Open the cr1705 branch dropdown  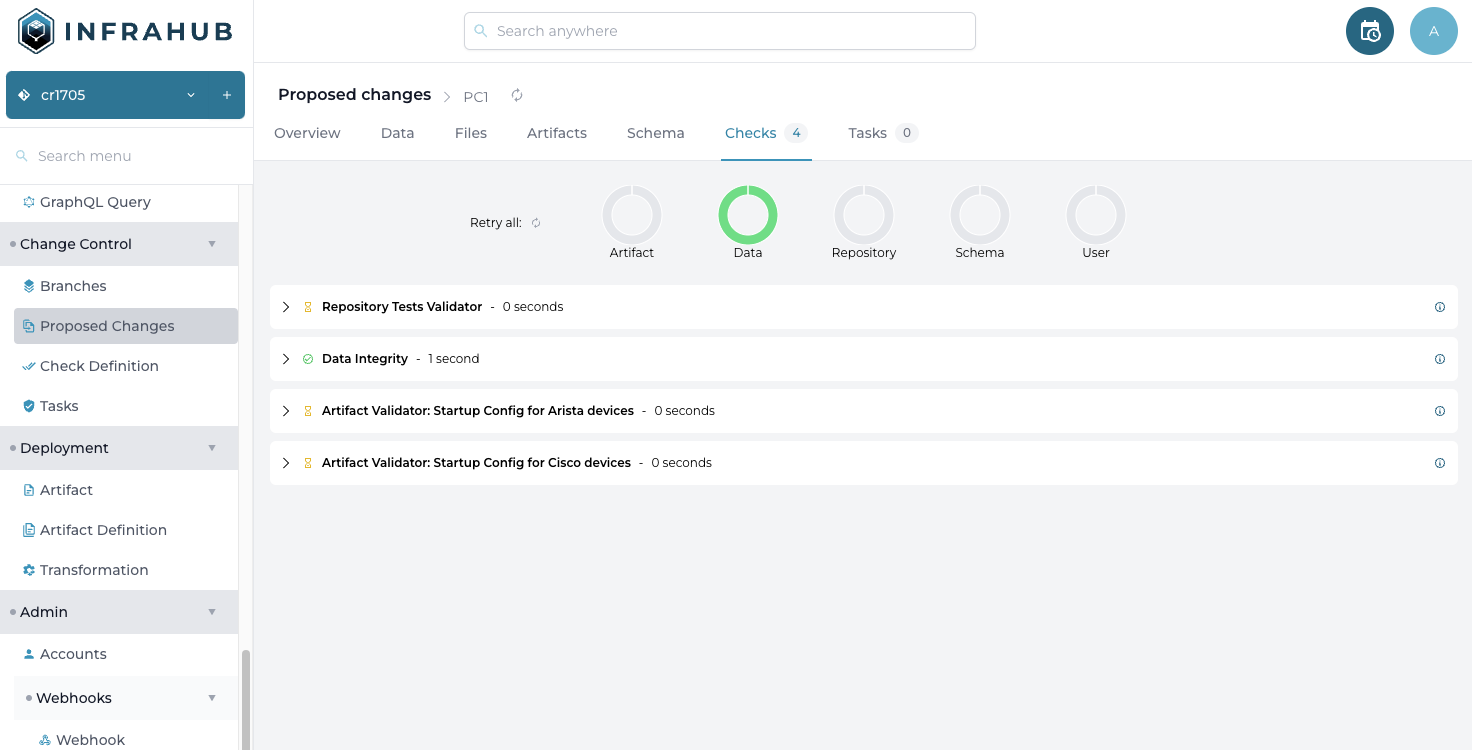[191, 95]
